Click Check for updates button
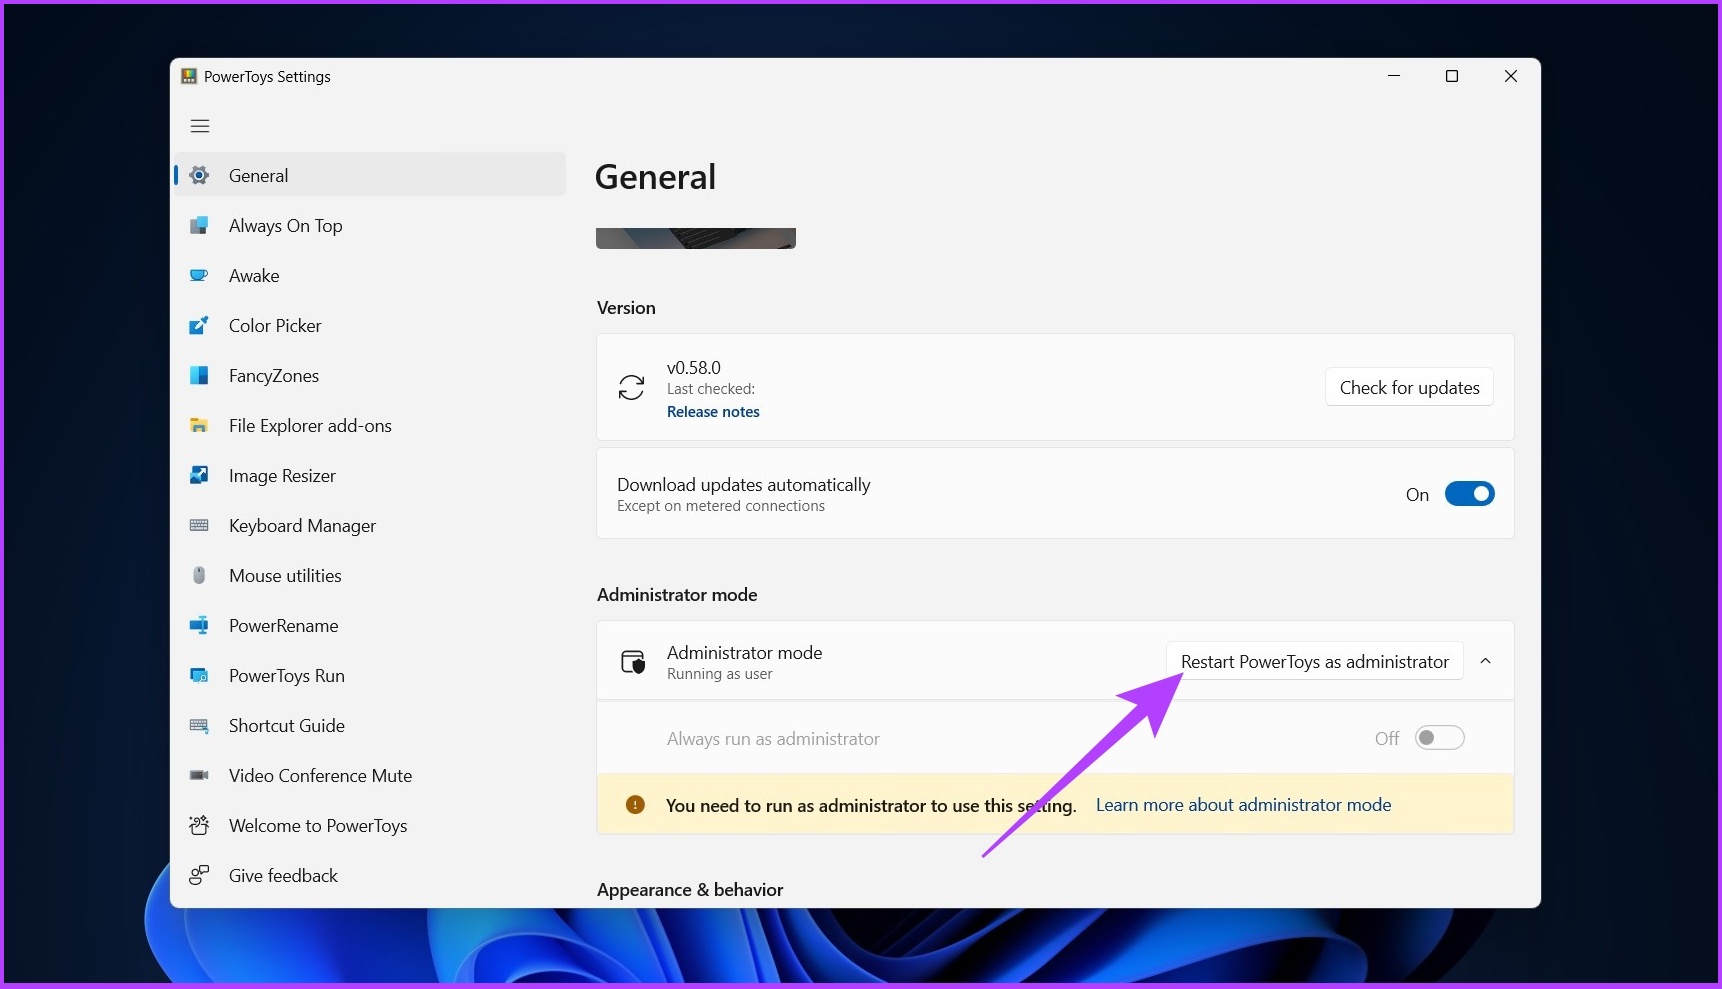This screenshot has width=1722, height=989. [1409, 387]
